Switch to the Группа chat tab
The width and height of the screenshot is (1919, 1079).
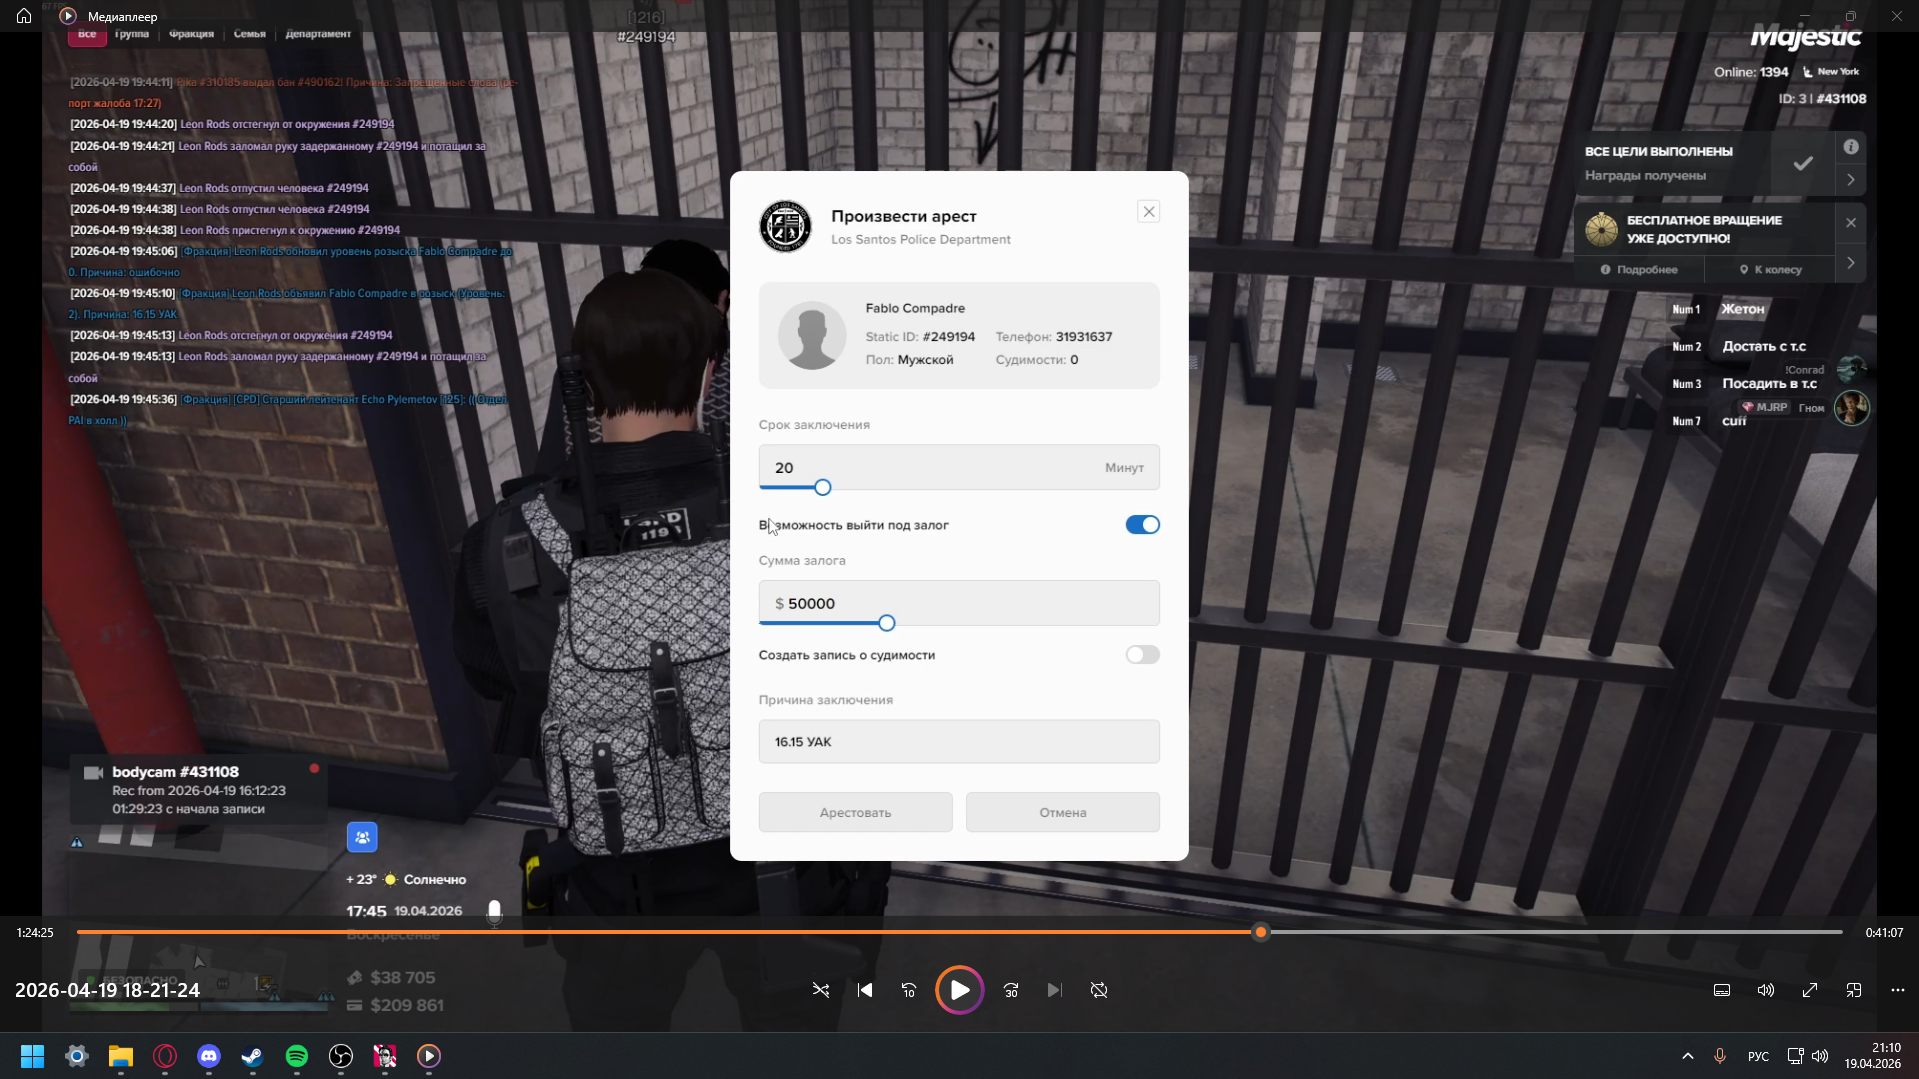[131, 34]
